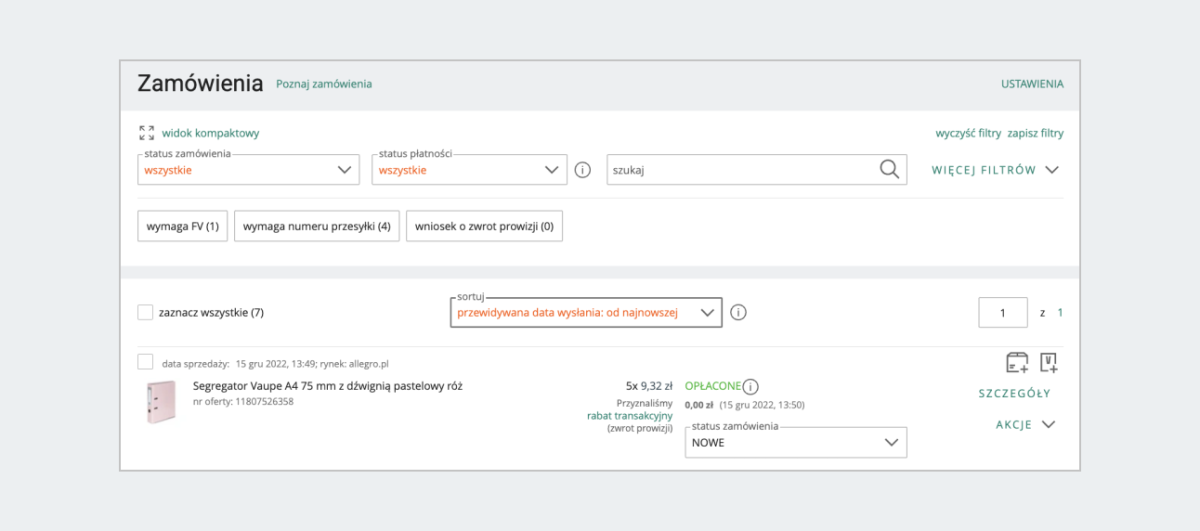Tick the zaznacz wszystkie checkbox
This screenshot has height=531, width=1200.
pyautogui.click(x=146, y=312)
